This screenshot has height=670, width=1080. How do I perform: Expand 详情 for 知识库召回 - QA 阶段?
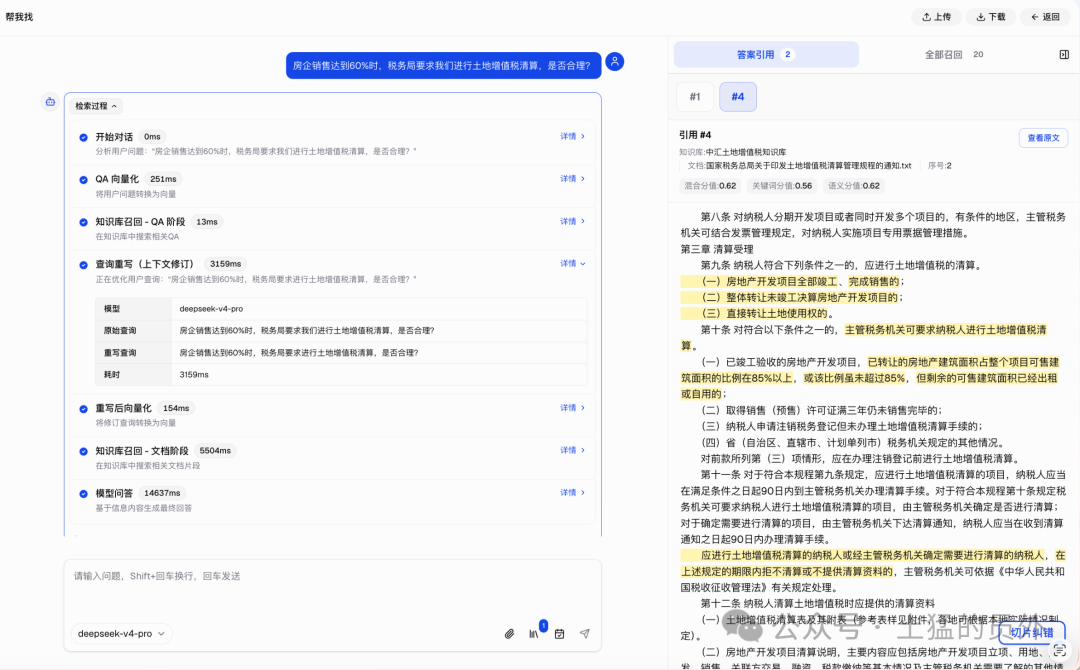click(x=572, y=221)
